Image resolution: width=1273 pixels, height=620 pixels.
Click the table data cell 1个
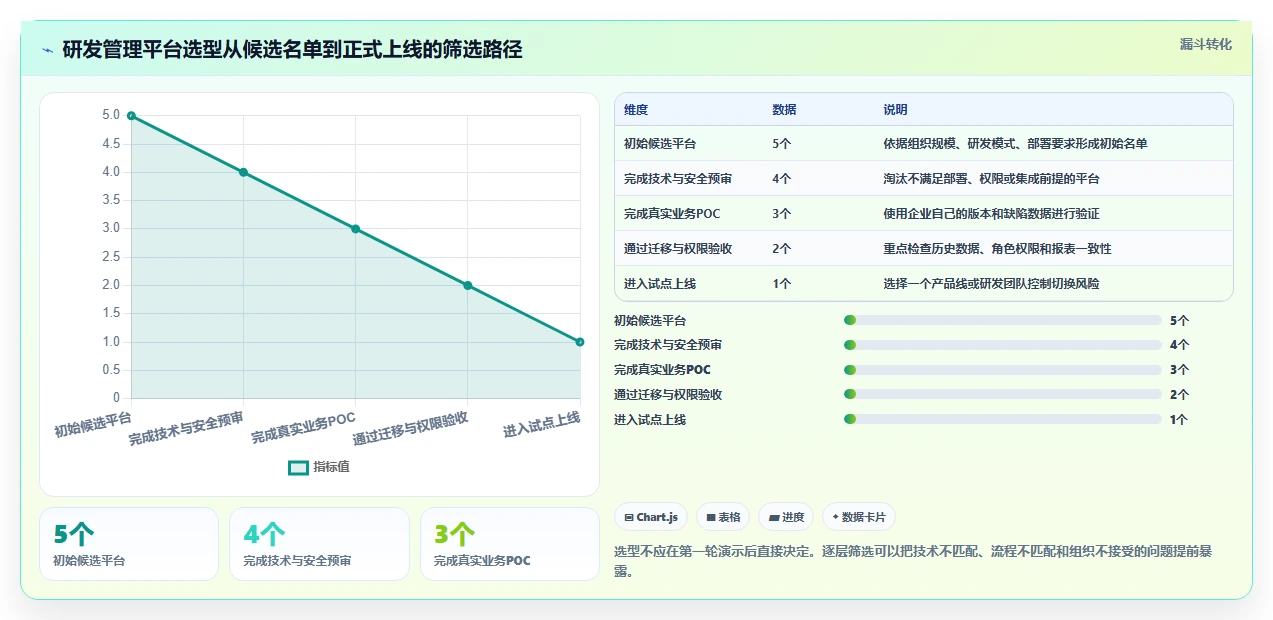click(x=782, y=284)
